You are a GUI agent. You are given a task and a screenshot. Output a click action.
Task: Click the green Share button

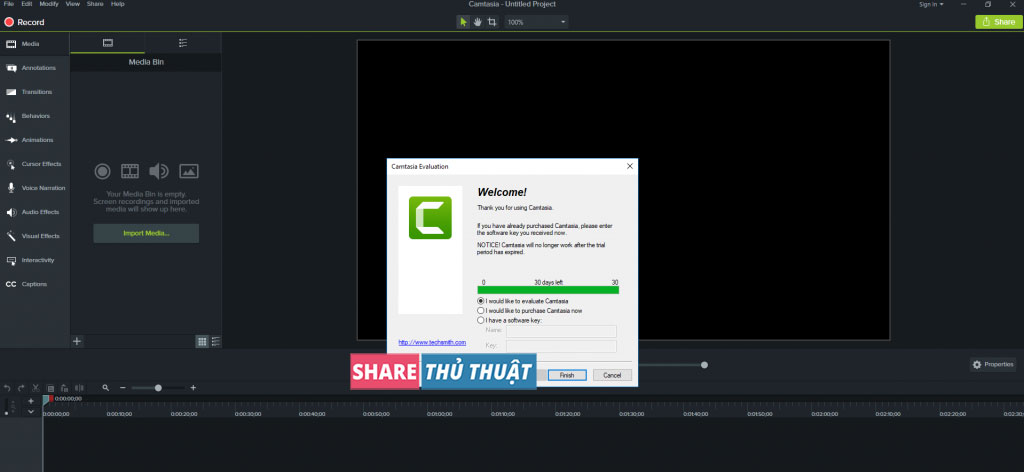pos(999,22)
